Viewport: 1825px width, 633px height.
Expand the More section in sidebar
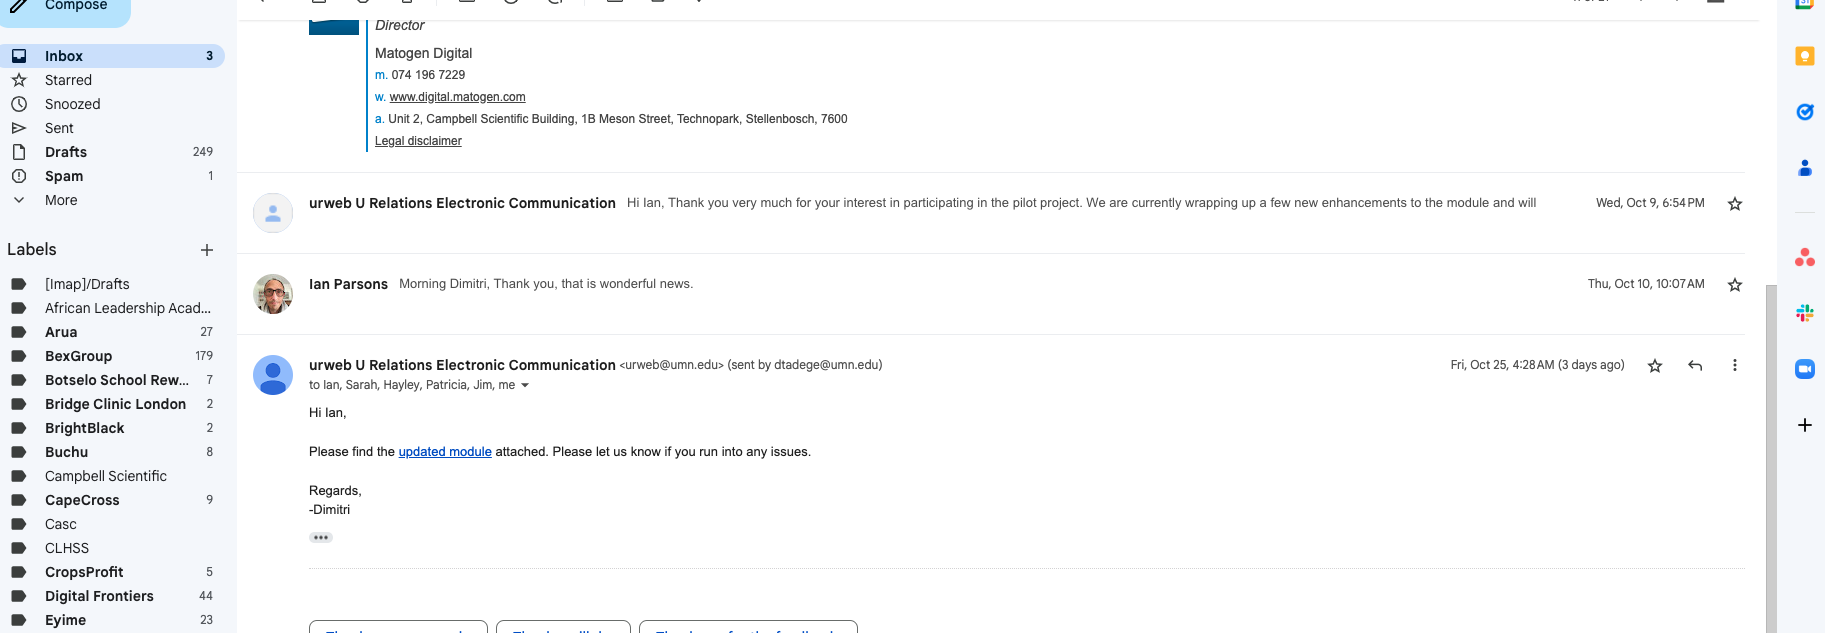pyautogui.click(x=61, y=200)
